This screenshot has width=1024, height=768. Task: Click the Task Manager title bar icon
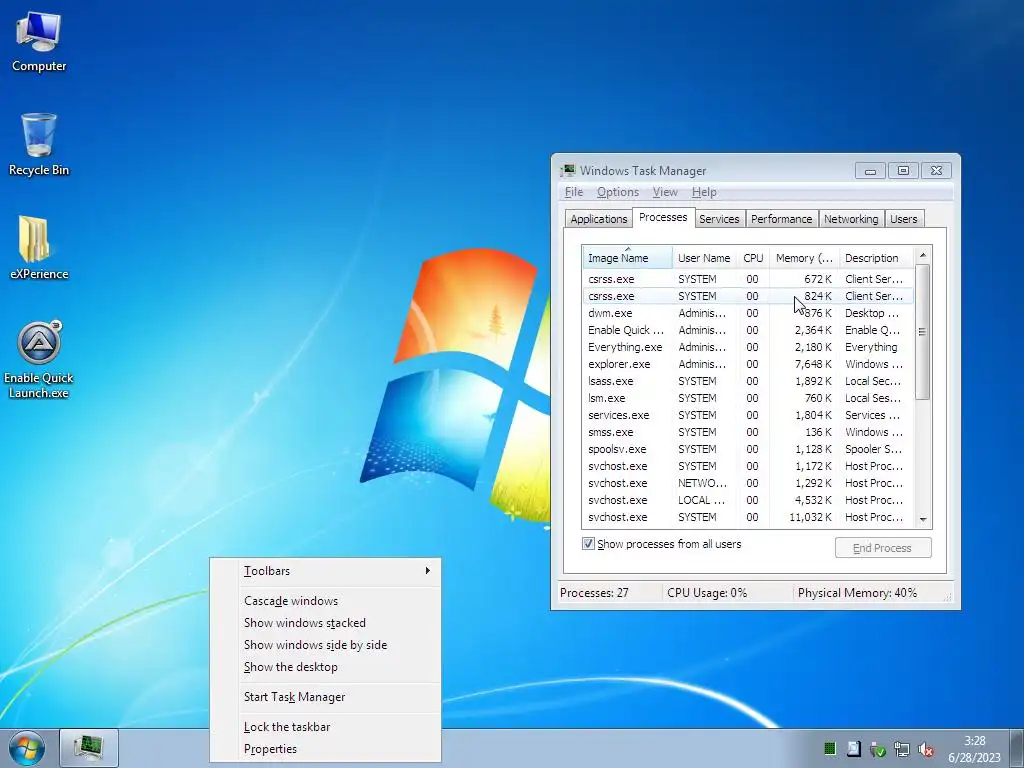click(x=568, y=170)
